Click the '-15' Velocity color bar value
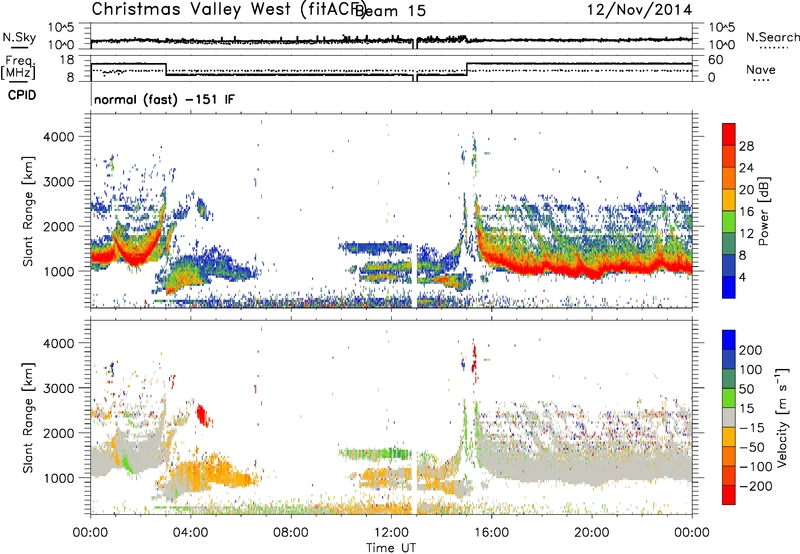This screenshot has width=800, height=554. (752, 428)
